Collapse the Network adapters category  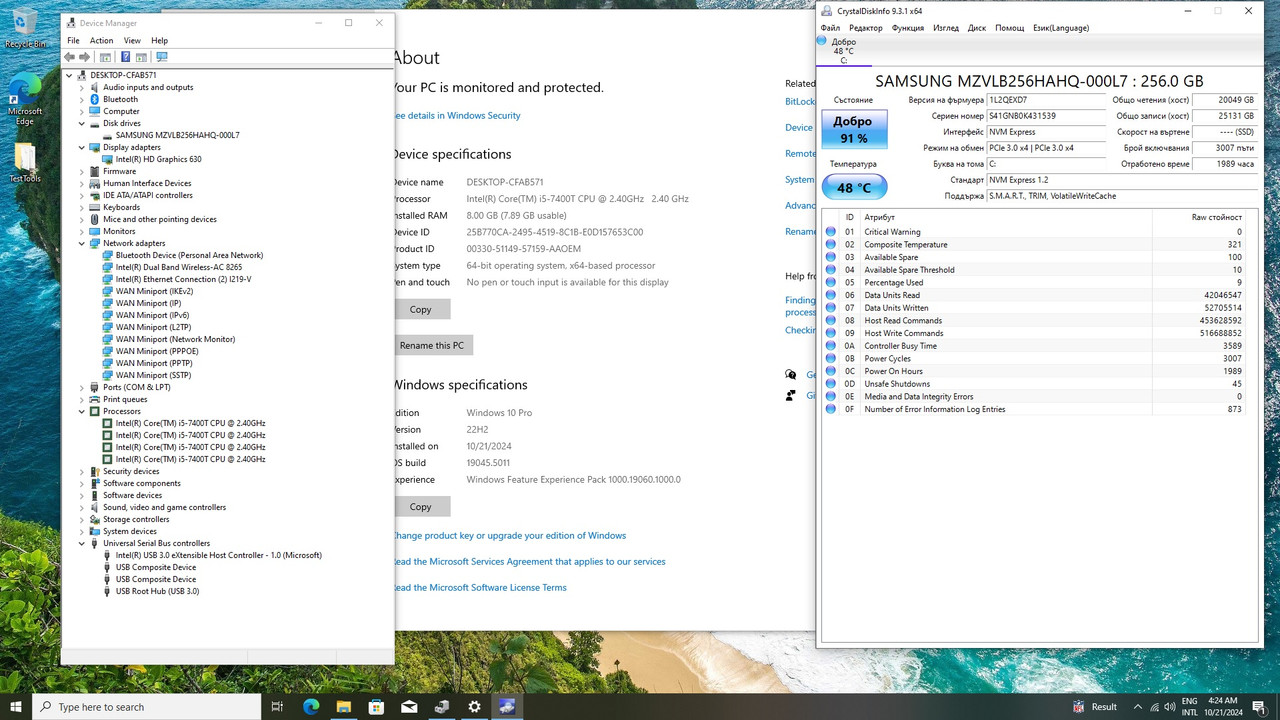tap(82, 243)
